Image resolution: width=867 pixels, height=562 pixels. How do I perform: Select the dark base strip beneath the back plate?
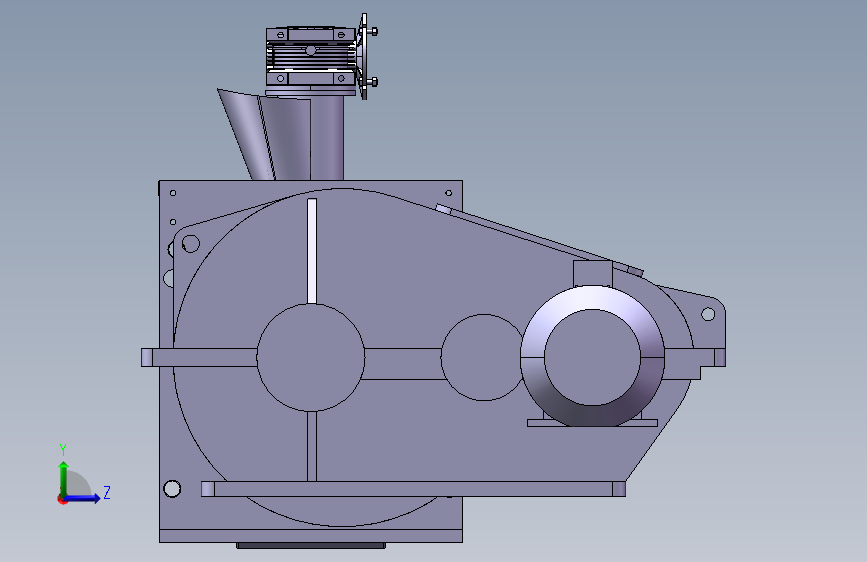(311, 546)
